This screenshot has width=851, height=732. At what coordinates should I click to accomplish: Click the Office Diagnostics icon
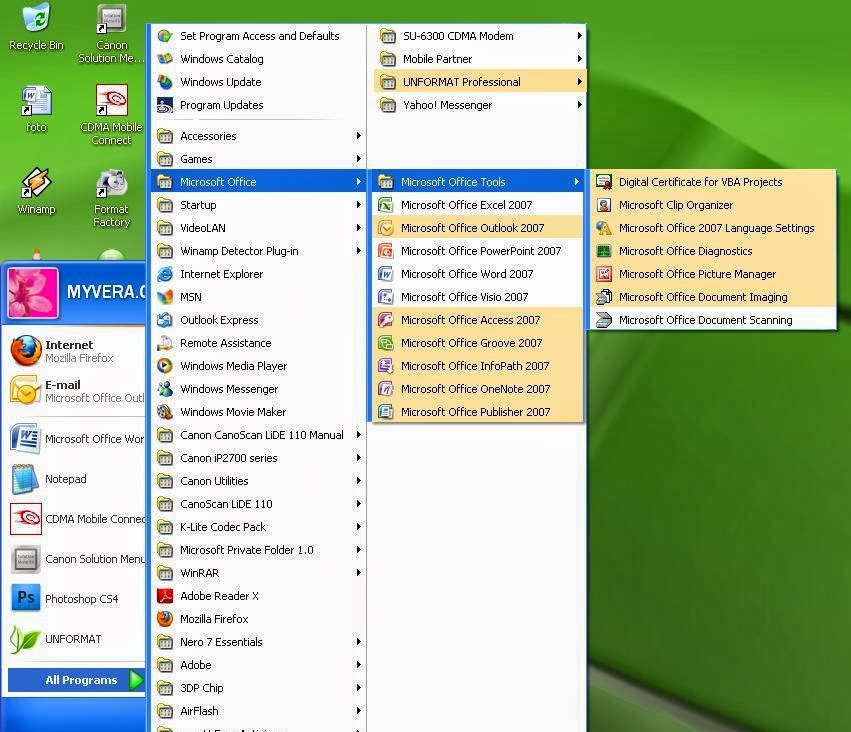(604, 251)
